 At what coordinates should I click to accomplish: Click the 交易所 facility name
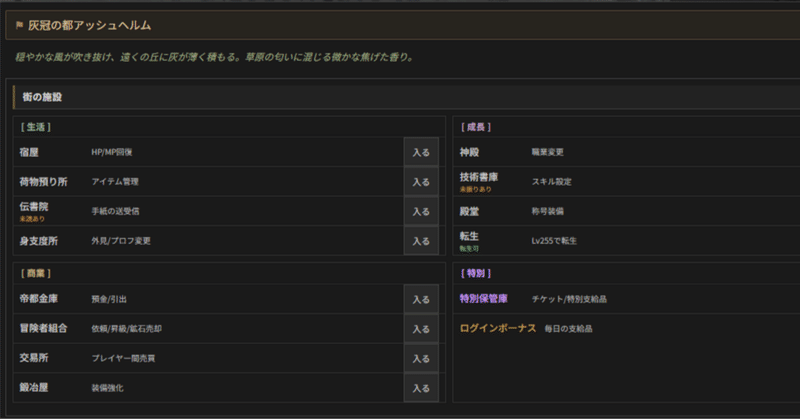pos(34,358)
